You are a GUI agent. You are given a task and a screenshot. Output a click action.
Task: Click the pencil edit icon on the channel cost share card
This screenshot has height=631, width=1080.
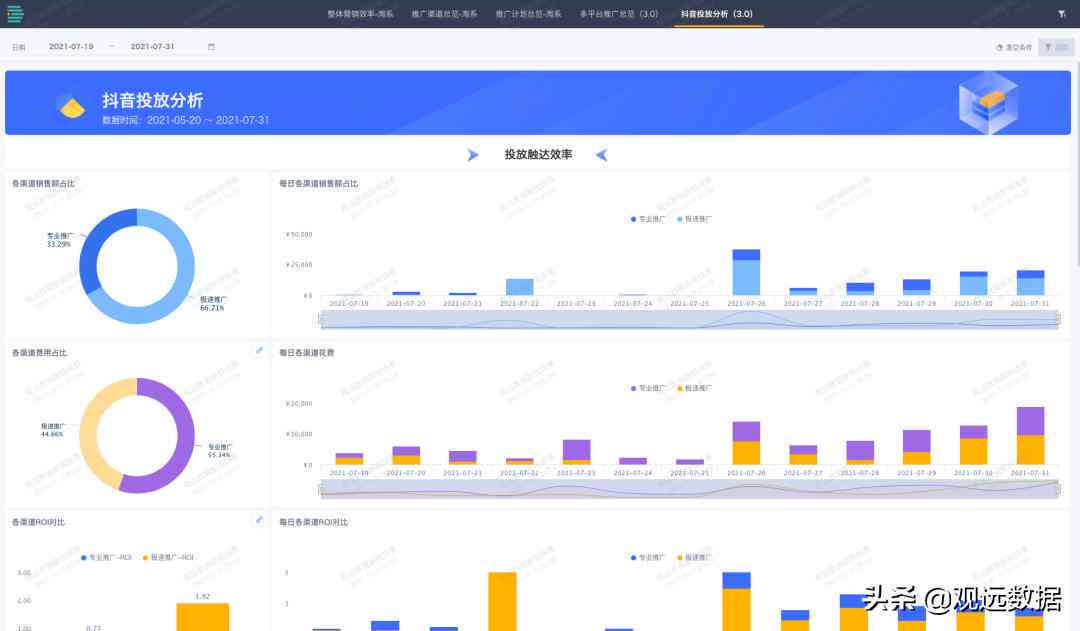coord(260,351)
